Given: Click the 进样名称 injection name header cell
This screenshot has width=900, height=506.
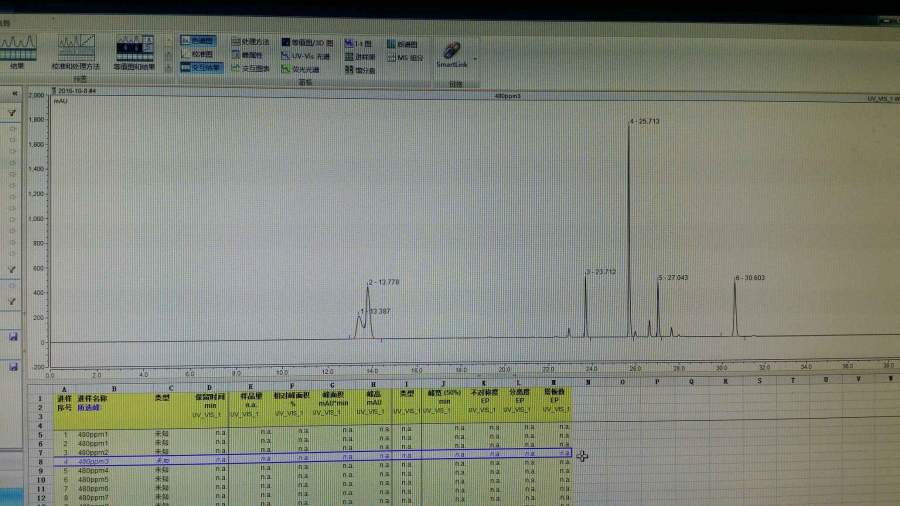Looking at the screenshot, I should [x=92, y=398].
